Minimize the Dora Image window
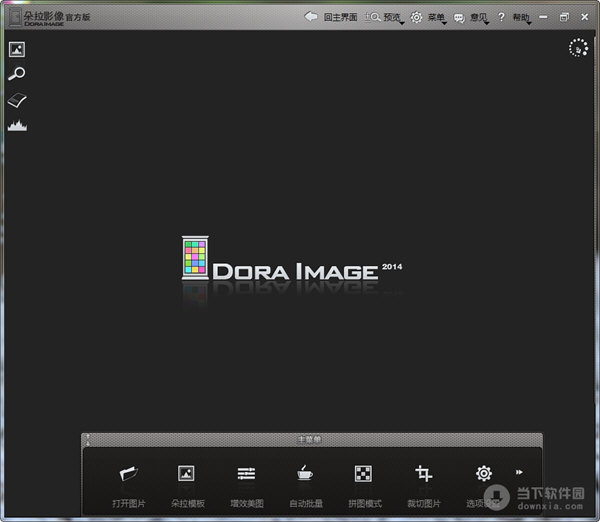The height and width of the screenshot is (522, 600). pyautogui.click(x=543, y=17)
